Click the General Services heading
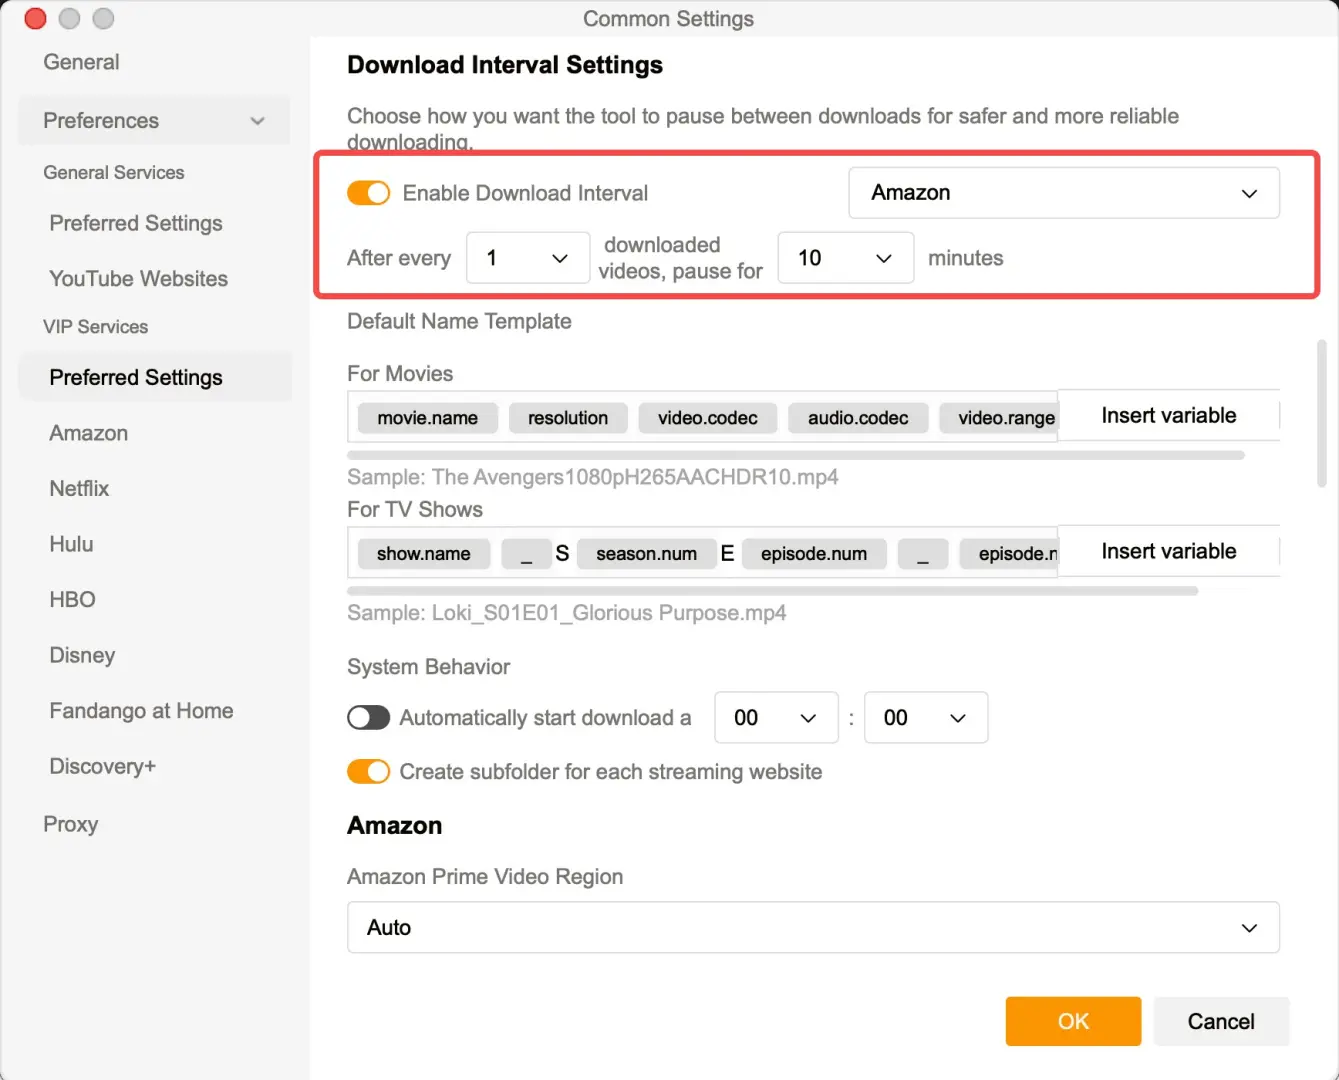The image size is (1339, 1080). click(114, 173)
